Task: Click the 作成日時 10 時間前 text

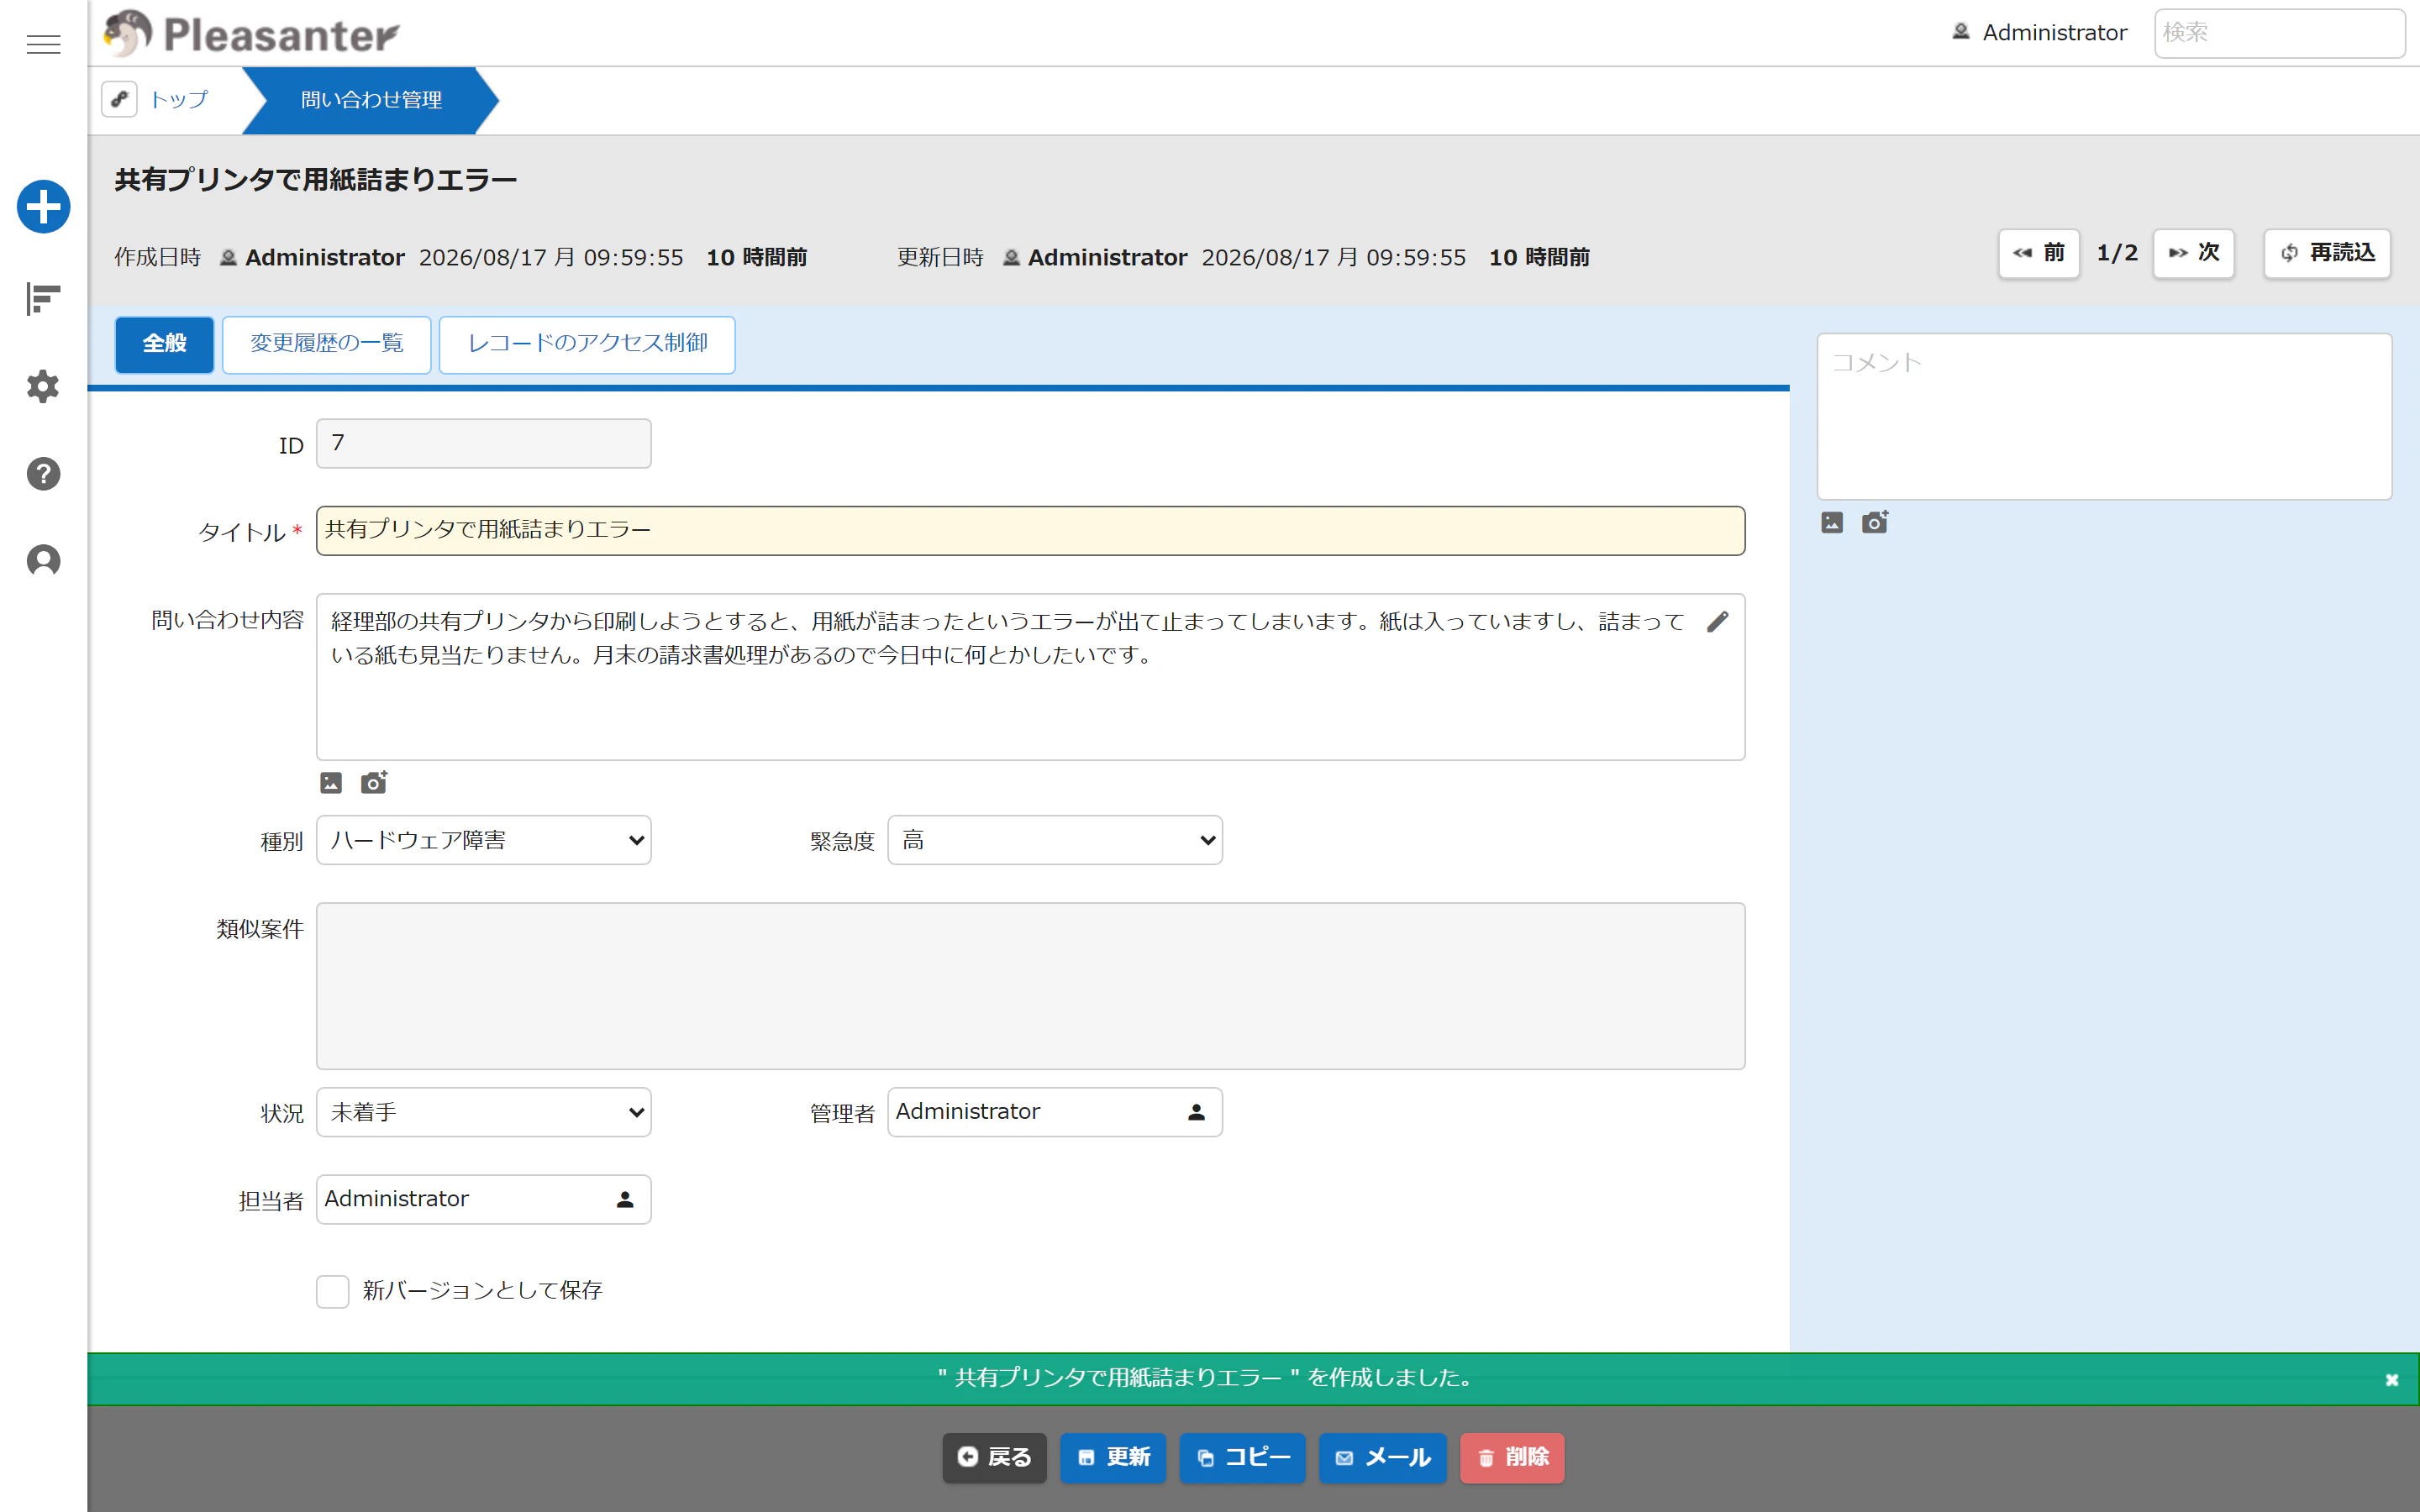Action: tap(757, 257)
